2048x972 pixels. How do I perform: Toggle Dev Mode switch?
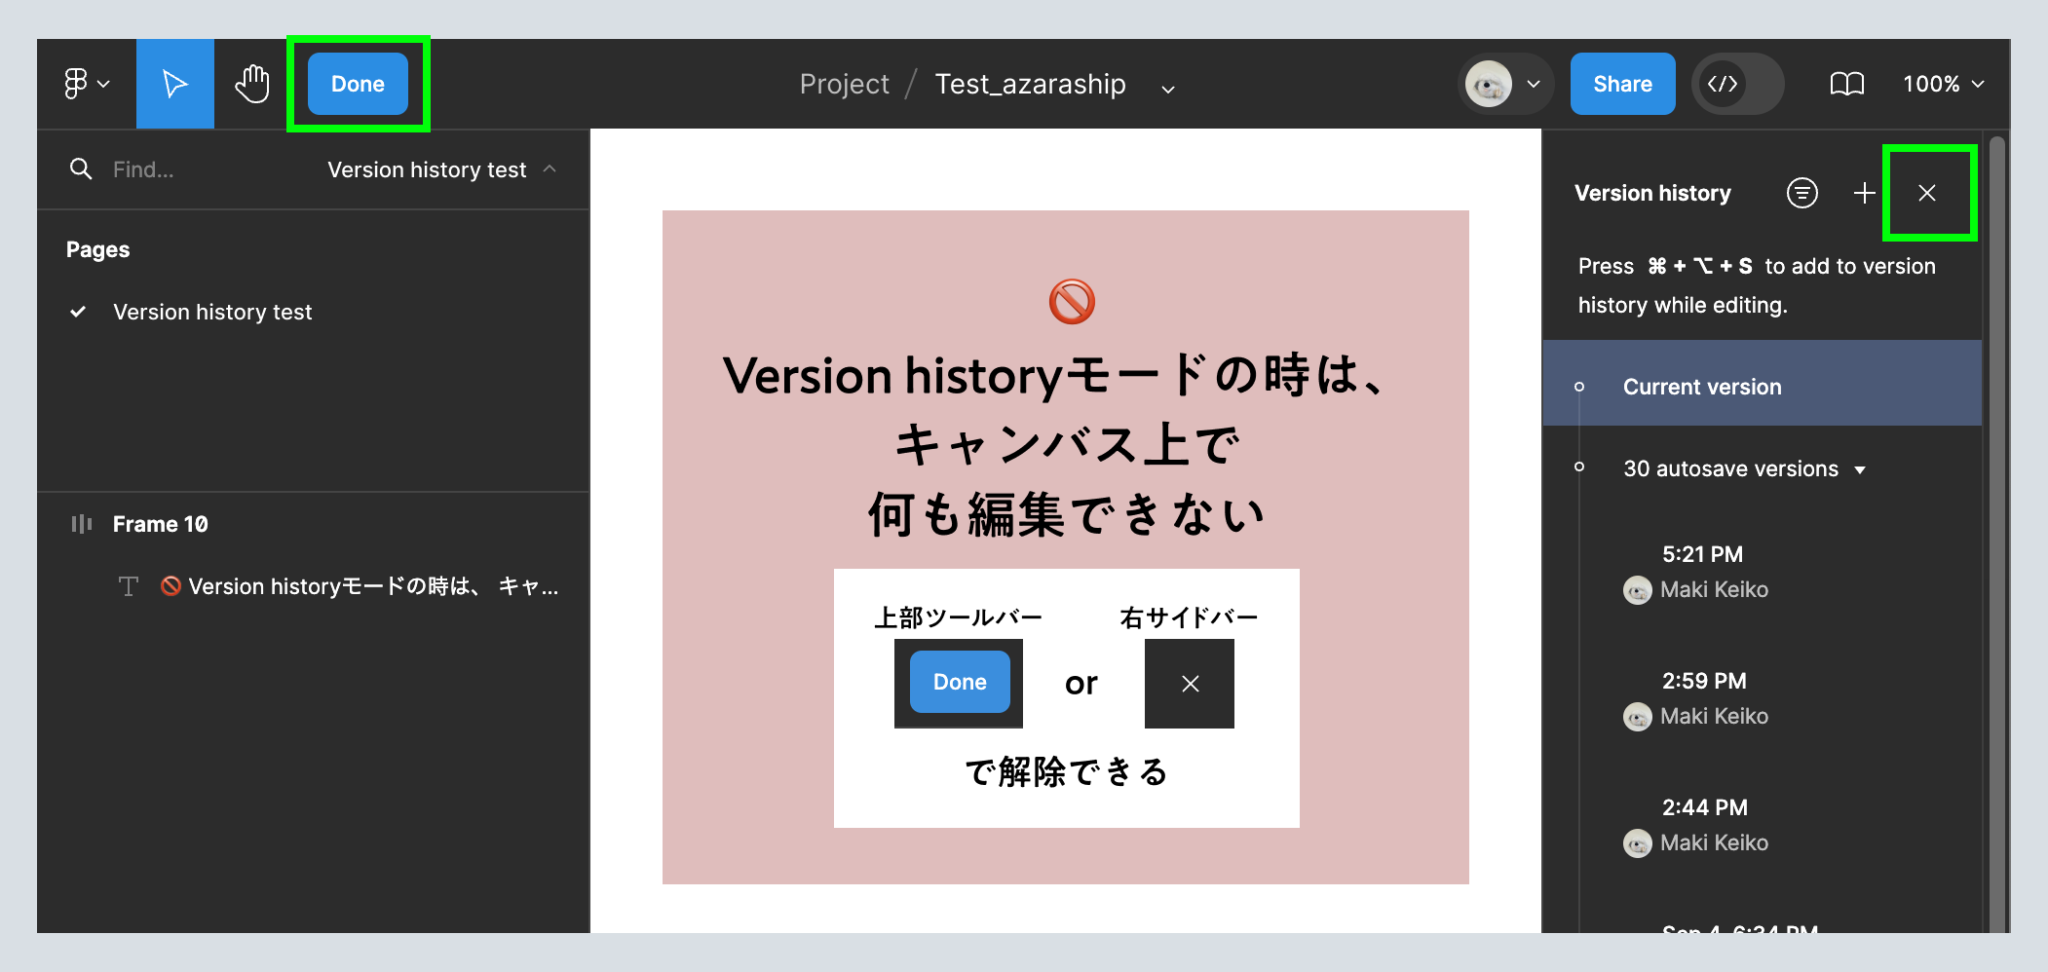pyautogui.click(x=1737, y=84)
